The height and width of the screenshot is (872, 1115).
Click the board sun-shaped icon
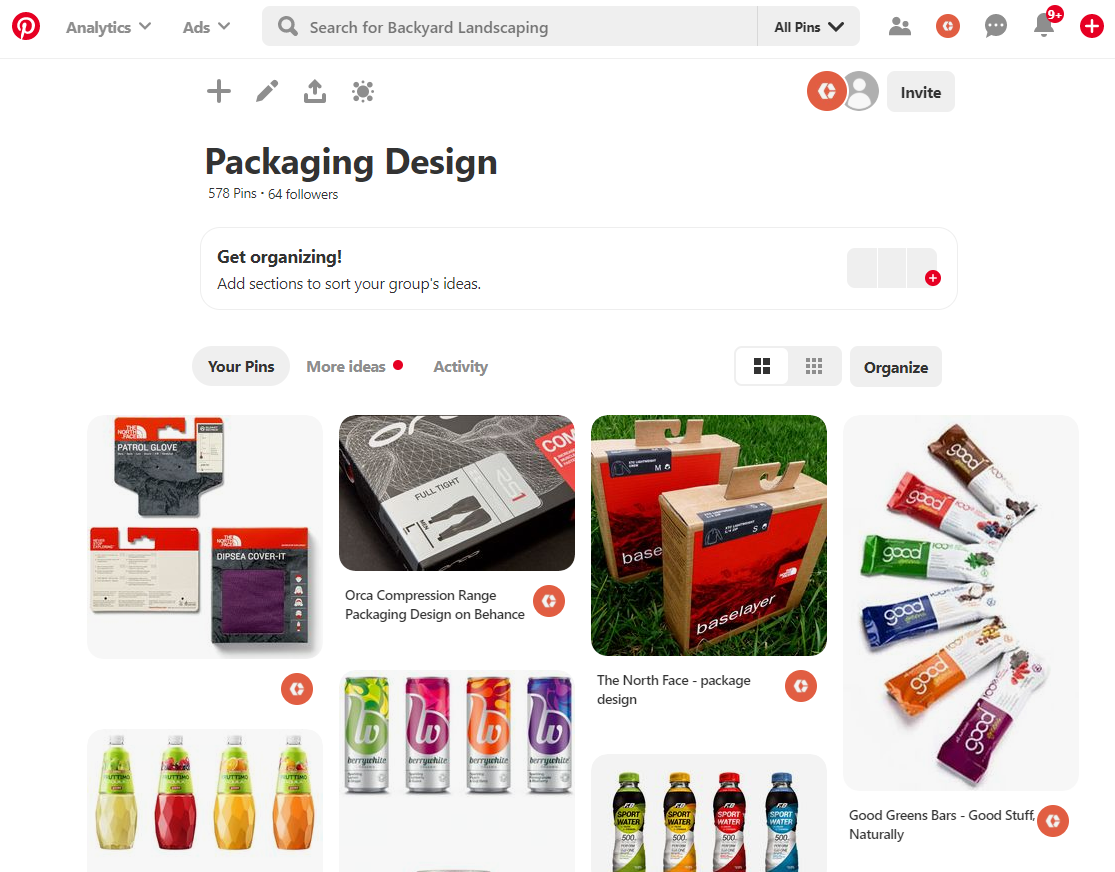tap(363, 91)
